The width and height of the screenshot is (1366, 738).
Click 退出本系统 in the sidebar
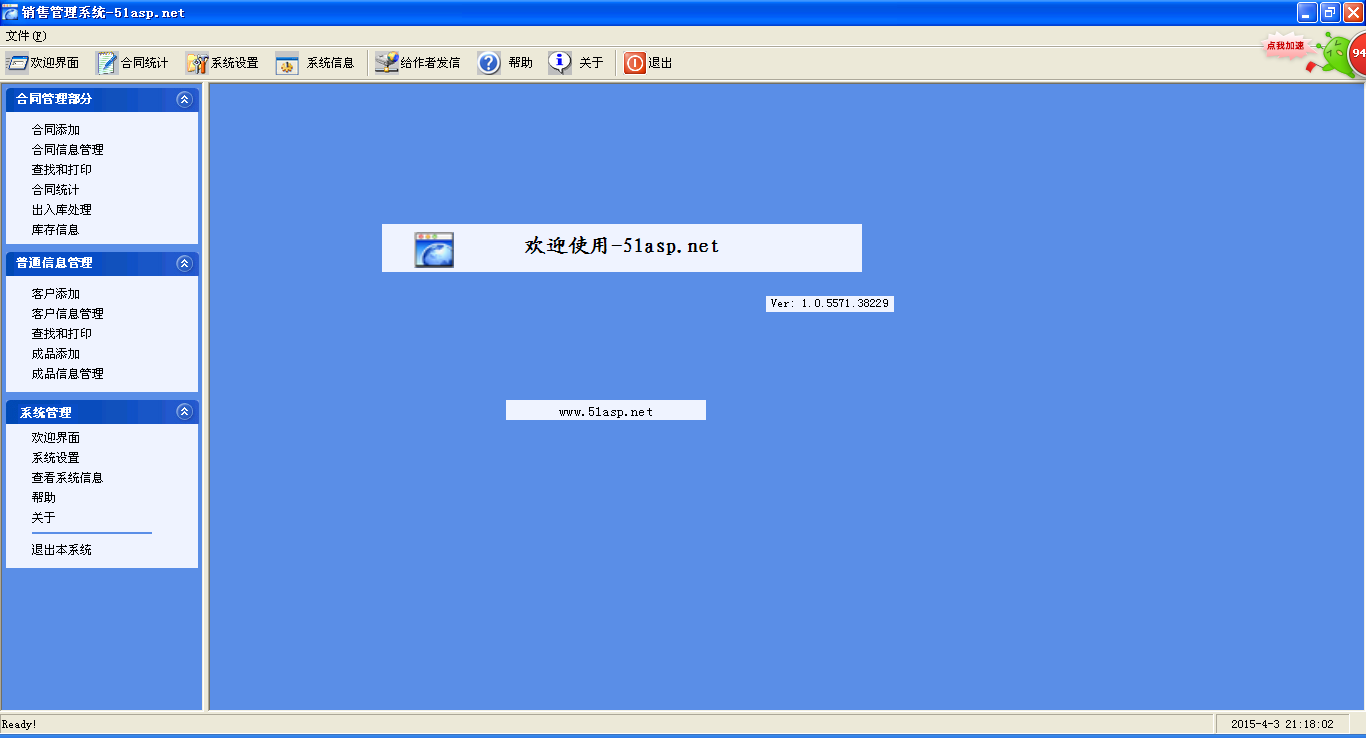(62, 550)
